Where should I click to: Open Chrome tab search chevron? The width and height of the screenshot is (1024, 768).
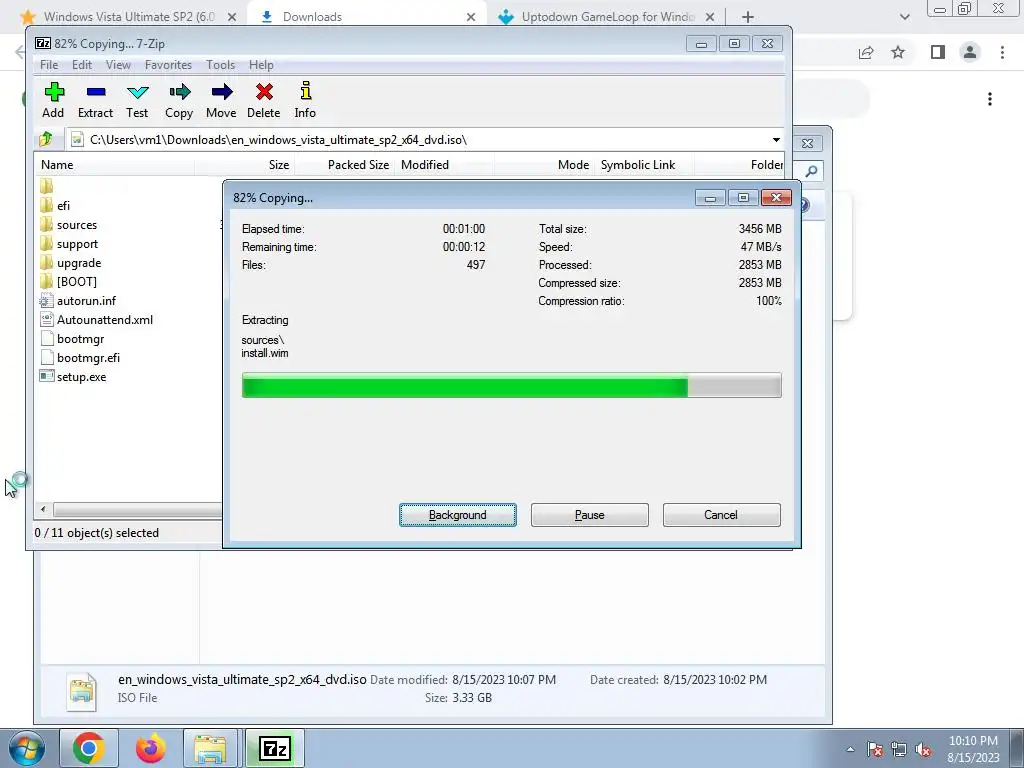click(x=904, y=17)
